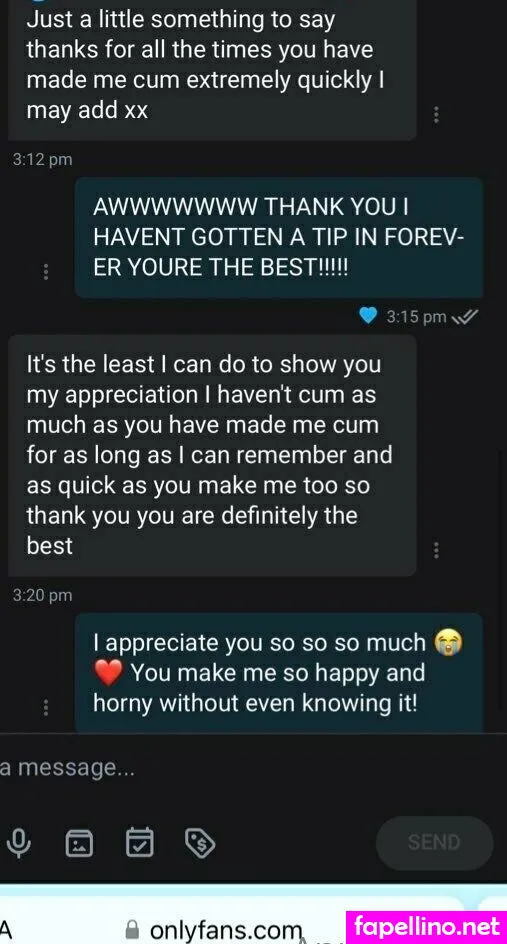Open the scheduled message calendar icon
Viewport: 507px width, 944px height.
pos(140,842)
